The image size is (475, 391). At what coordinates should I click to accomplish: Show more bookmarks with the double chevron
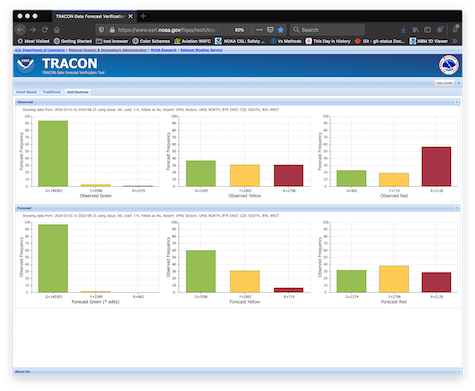[x=455, y=41]
